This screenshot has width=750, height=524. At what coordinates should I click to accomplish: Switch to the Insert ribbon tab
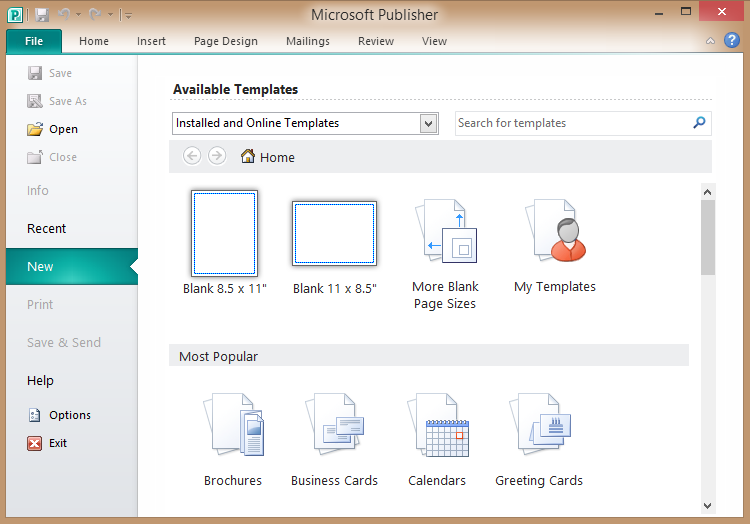click(x=151, y=41)
